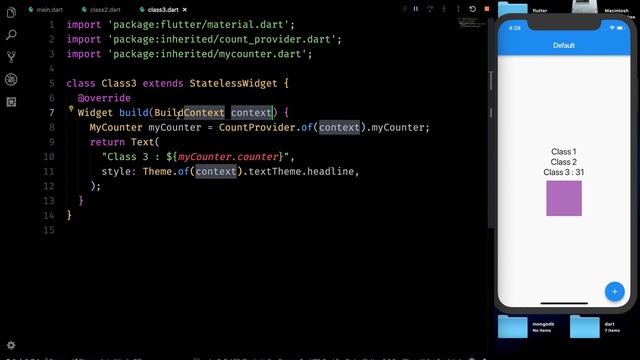Select the mongodb desktop folder
This screenshot has width=640, height=360.
513,327
